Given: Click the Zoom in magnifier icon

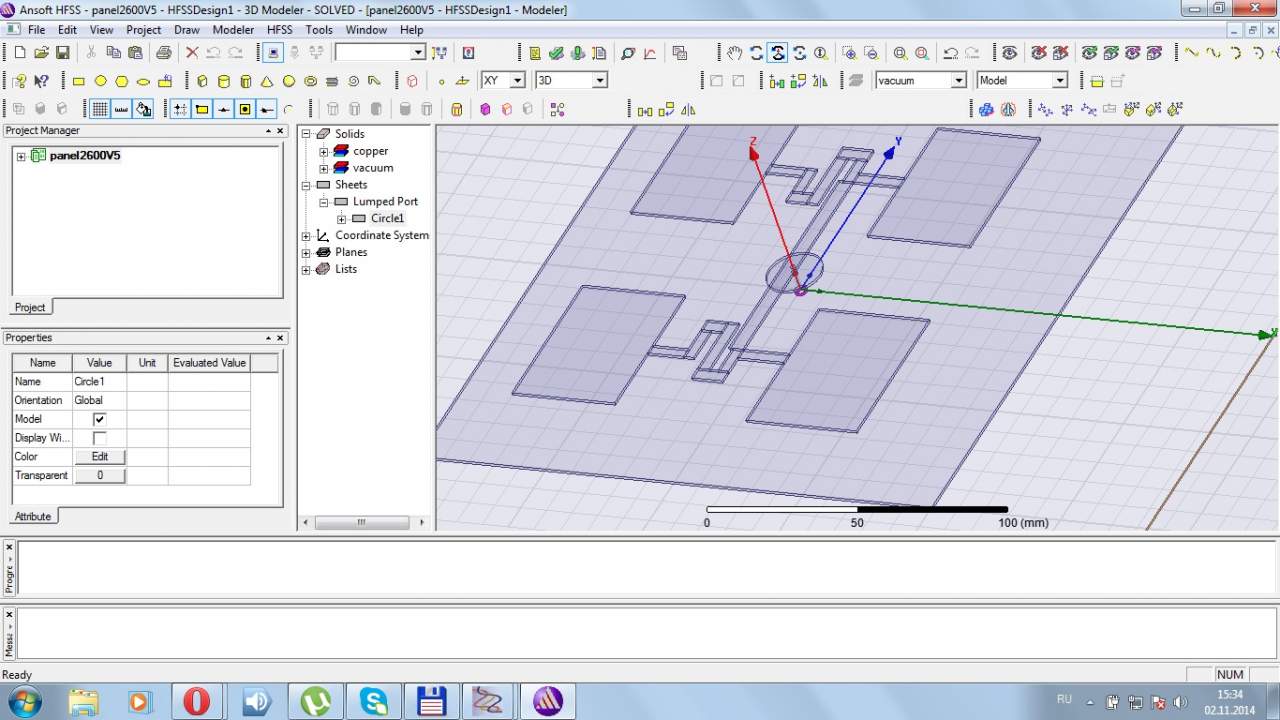Looking at the screenshot, I should (900, 53).
